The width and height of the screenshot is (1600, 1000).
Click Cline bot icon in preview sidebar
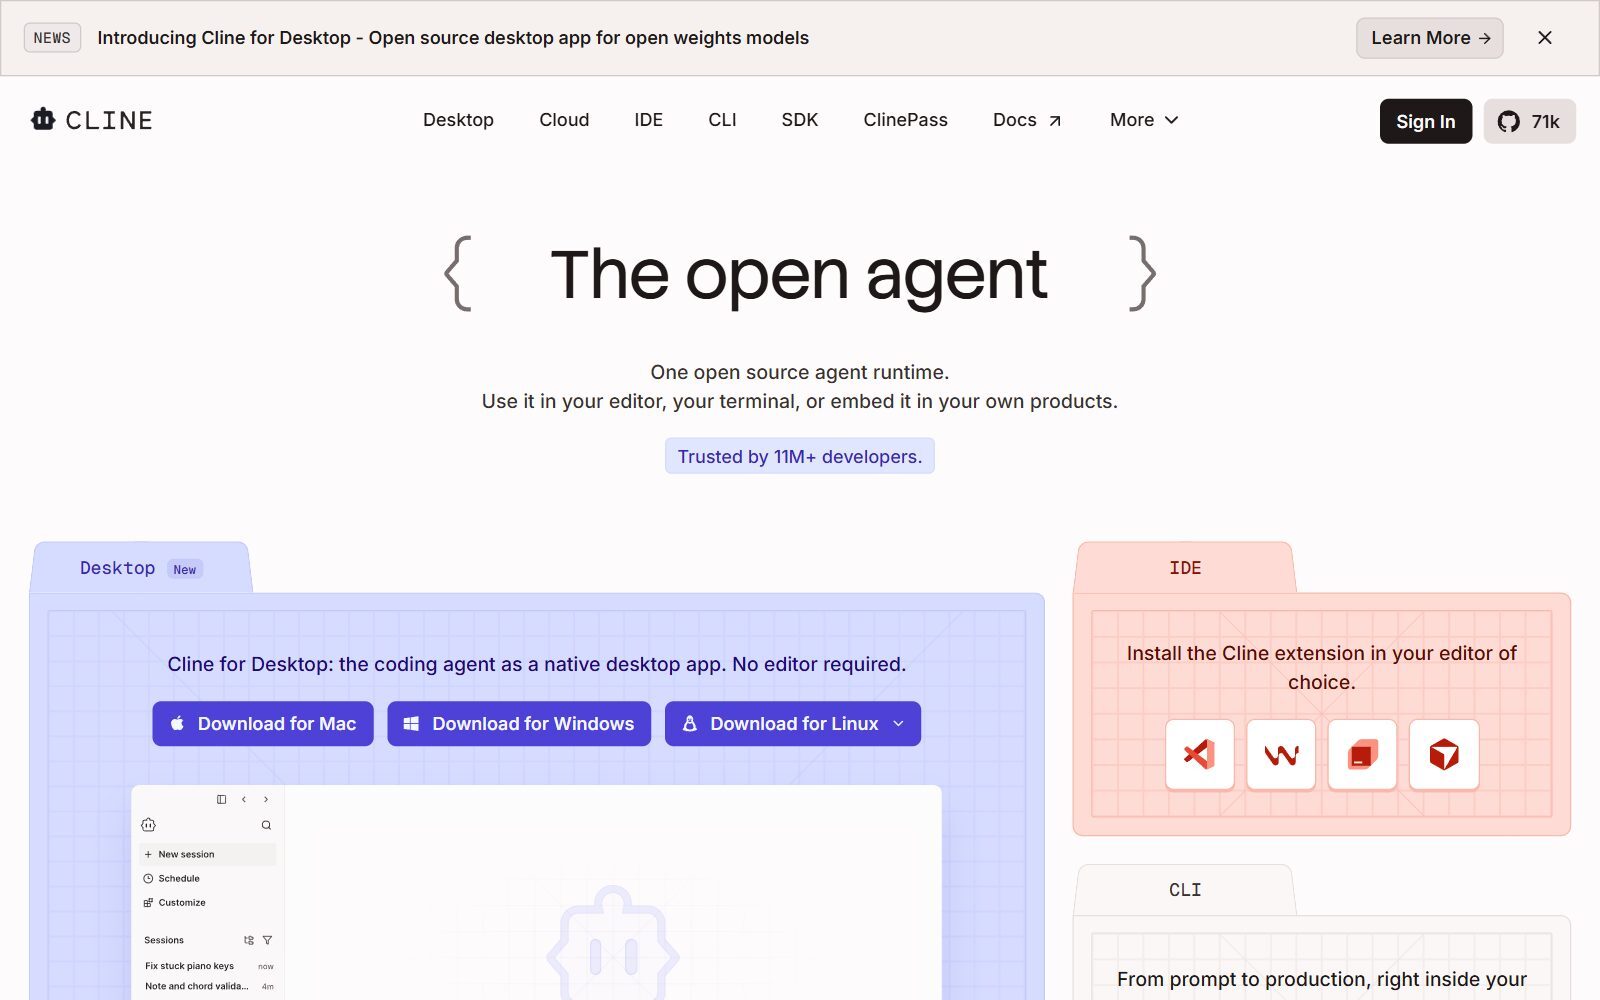tap(148, 825)
